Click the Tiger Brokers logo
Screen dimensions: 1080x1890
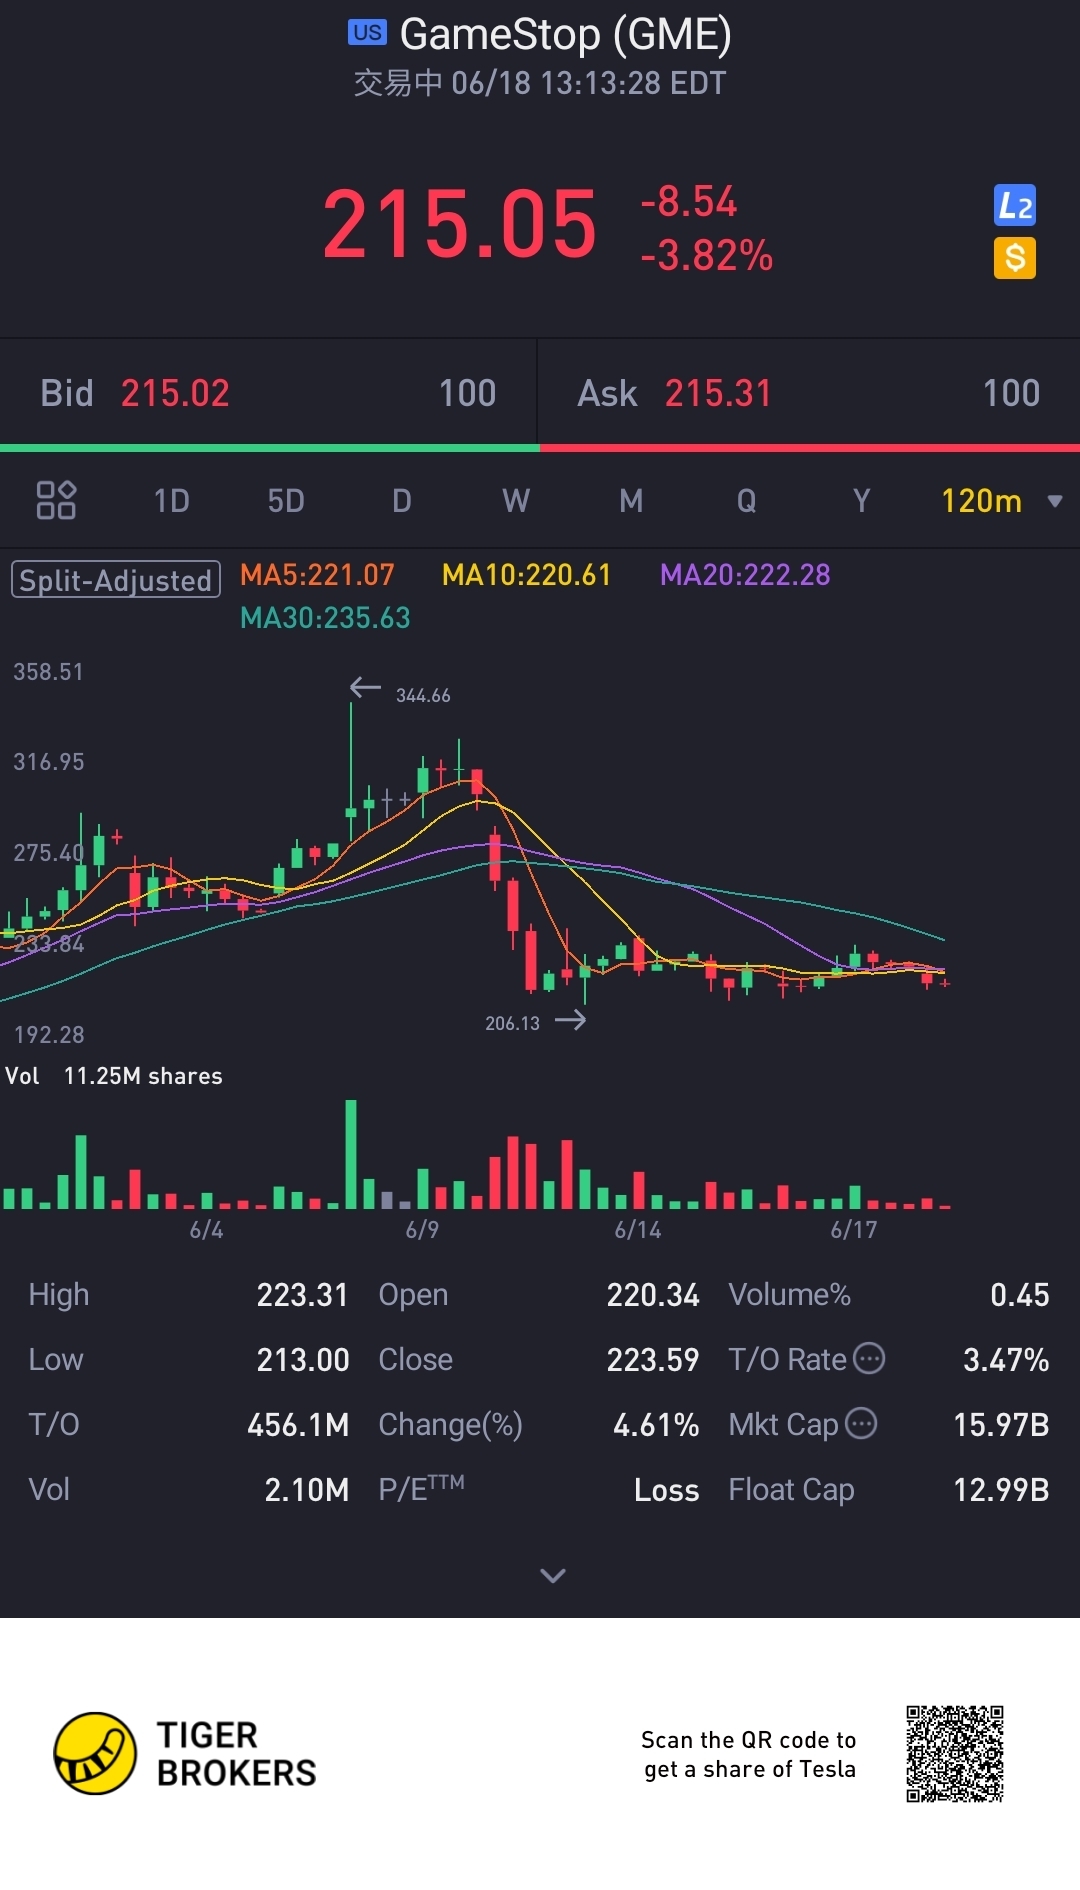(185, 1753)
